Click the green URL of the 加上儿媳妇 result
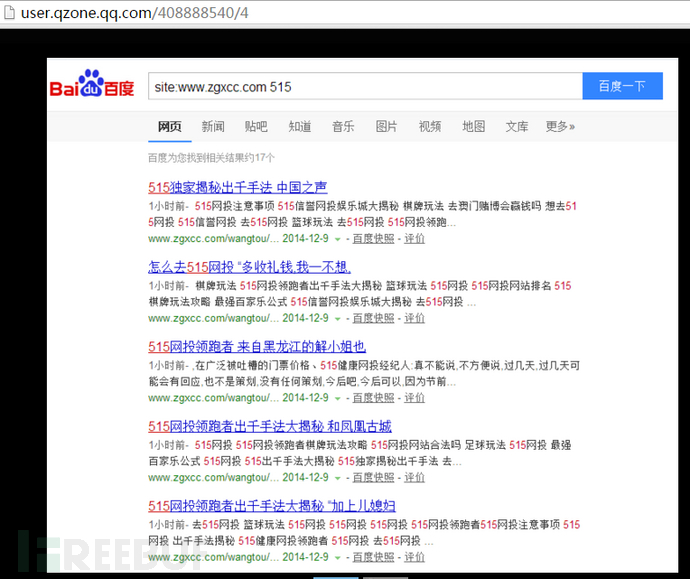 (213, 557)
